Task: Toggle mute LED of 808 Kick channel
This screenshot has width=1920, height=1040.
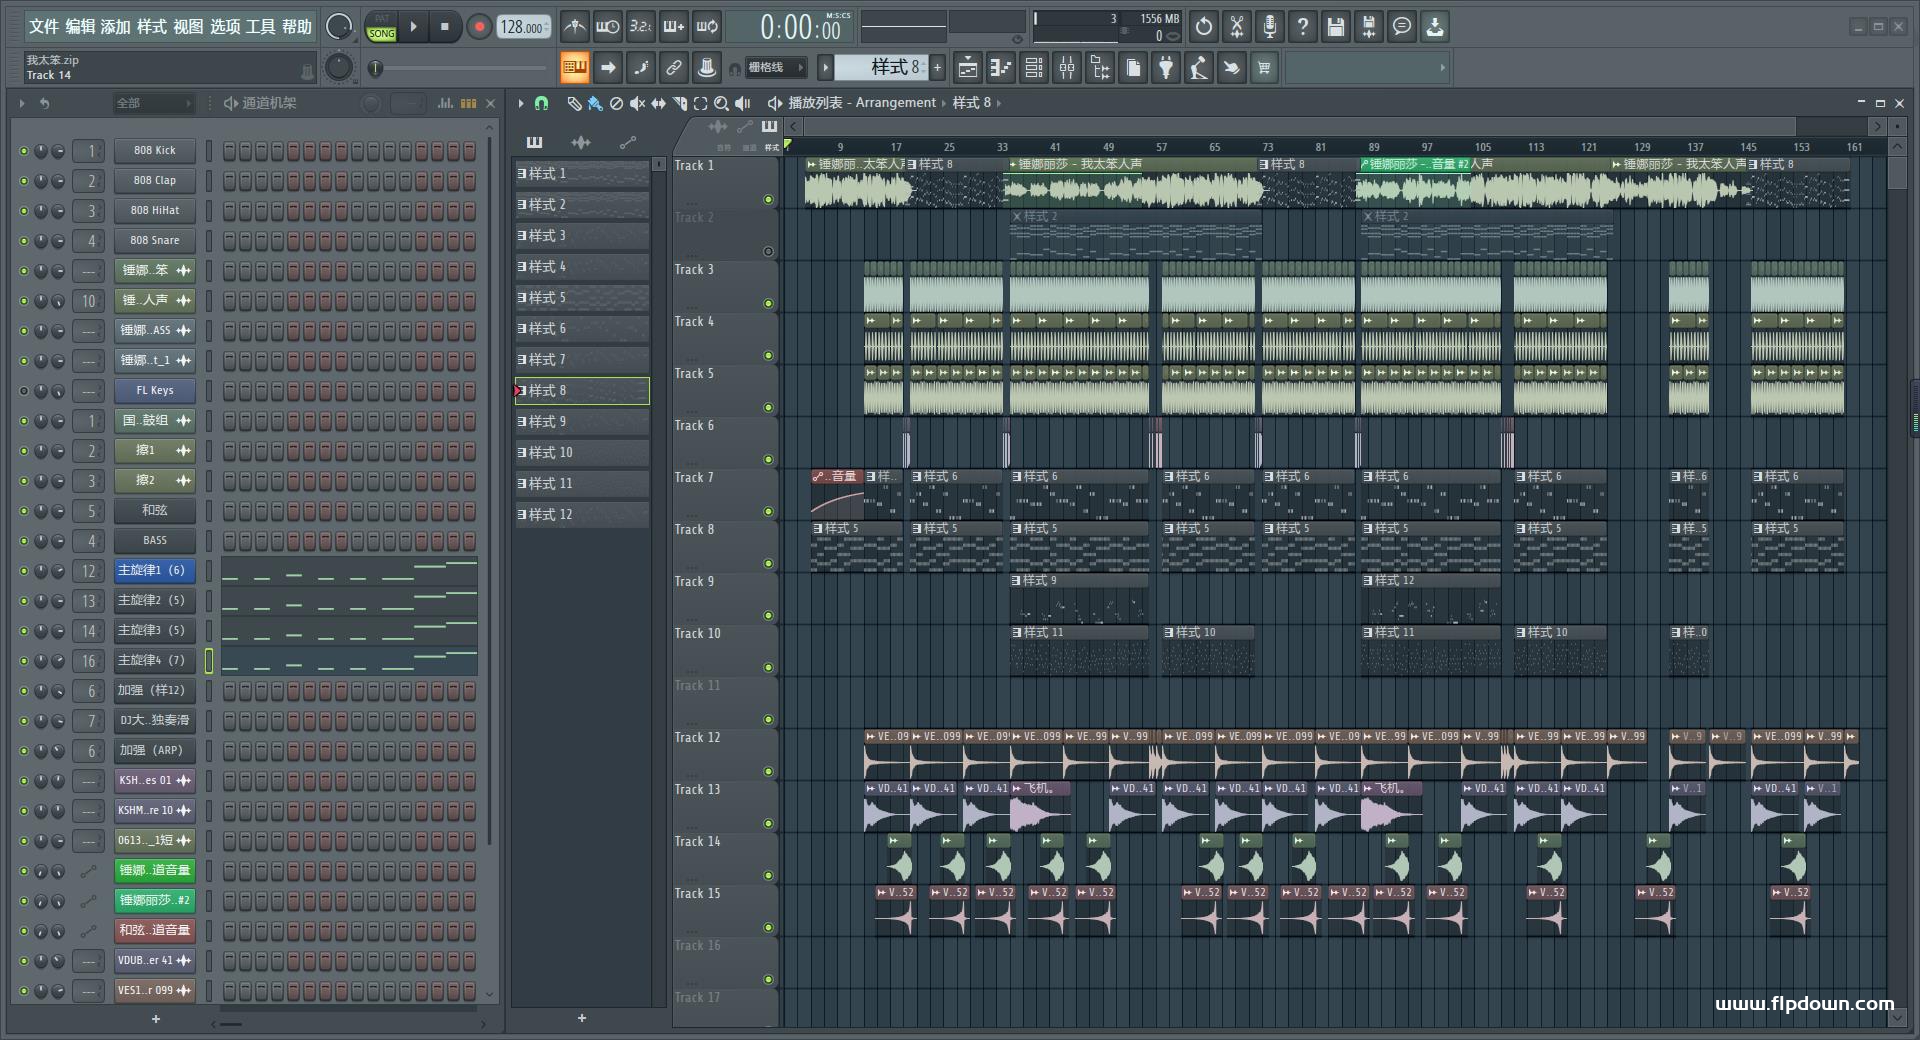Action: tap(24, 151)
